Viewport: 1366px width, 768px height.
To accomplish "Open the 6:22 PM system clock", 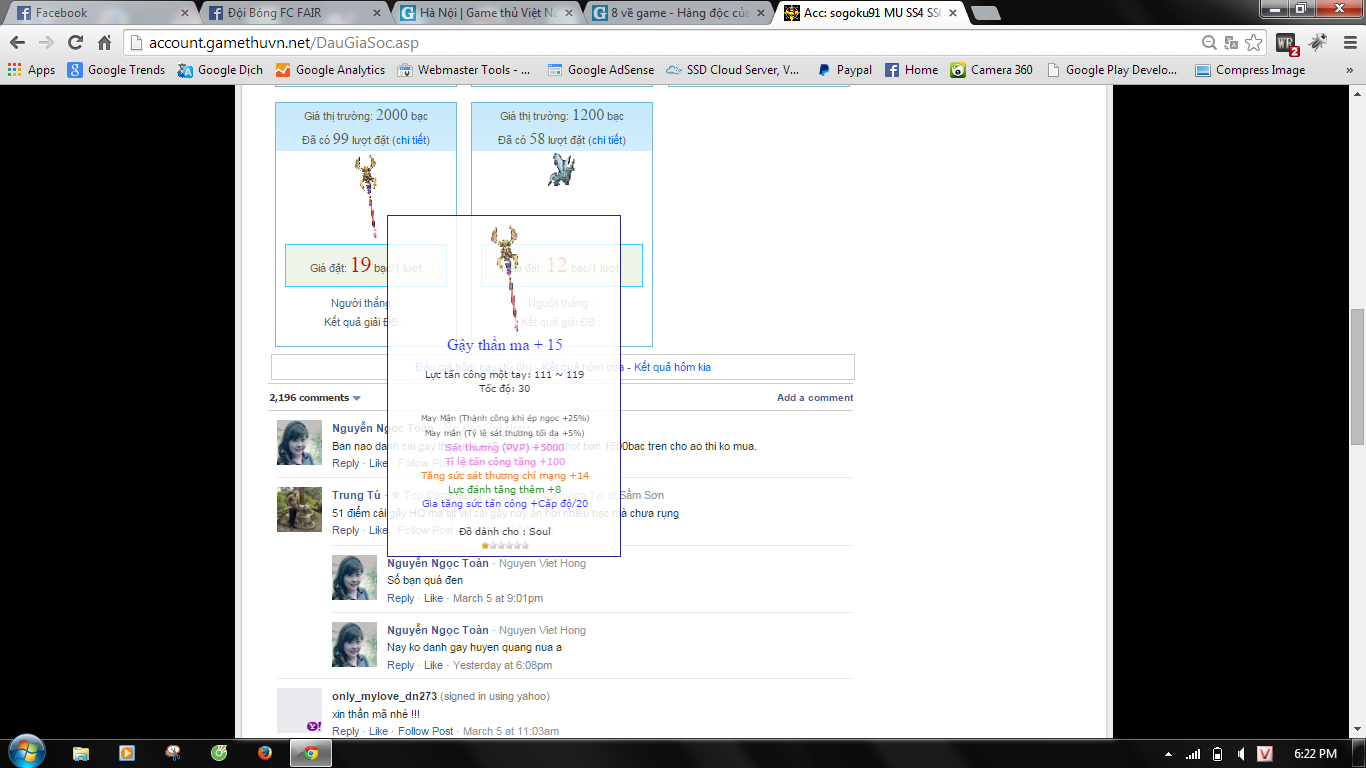I will pos(1315,754).
